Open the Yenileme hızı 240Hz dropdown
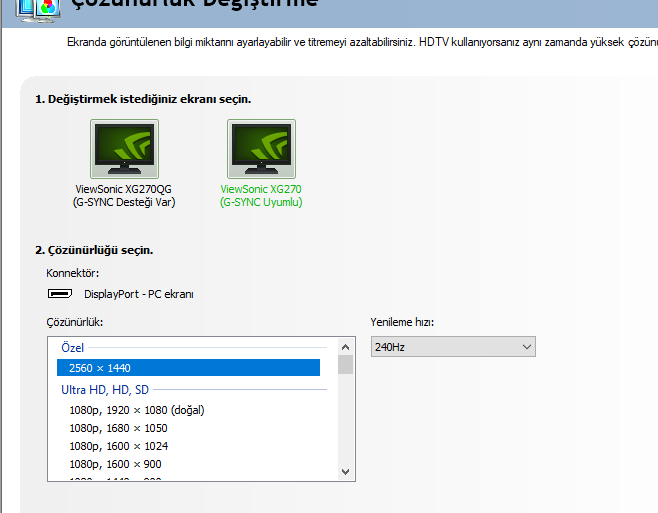Viewport: 658px width, 513px height. (x=453, y=346)
